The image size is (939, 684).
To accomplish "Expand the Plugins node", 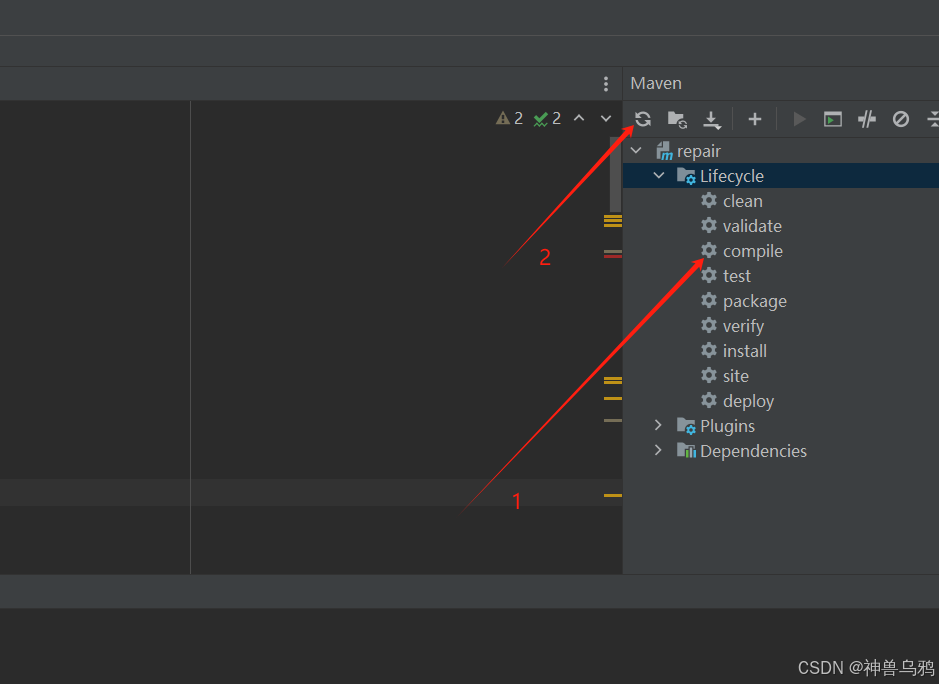I will pos(658,425).
